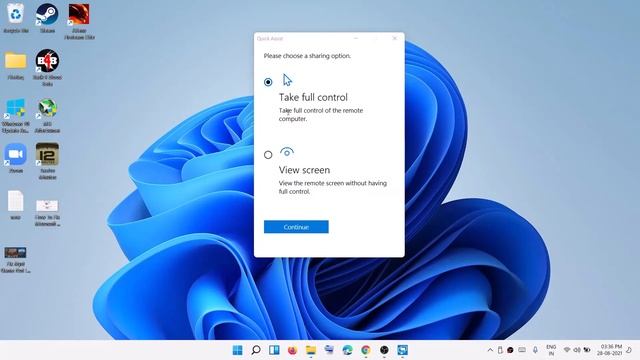640x360 pixels.
Task: Launch Google Chrome from the taskbar
Action: pyautogui.click(x=366, y=350)
